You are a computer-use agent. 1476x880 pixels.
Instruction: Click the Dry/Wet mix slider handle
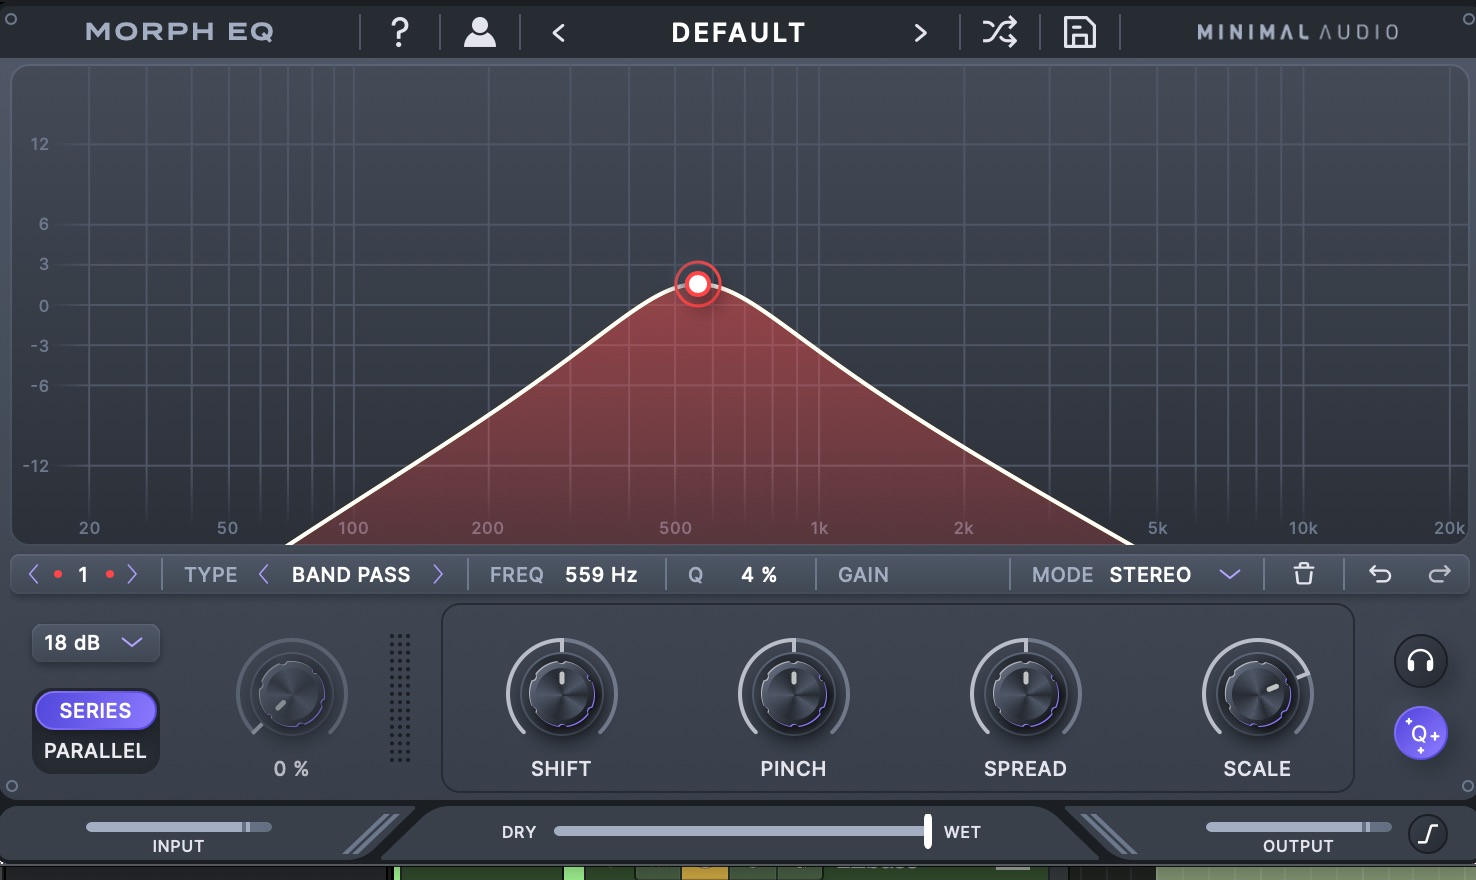tap(928, 831)
